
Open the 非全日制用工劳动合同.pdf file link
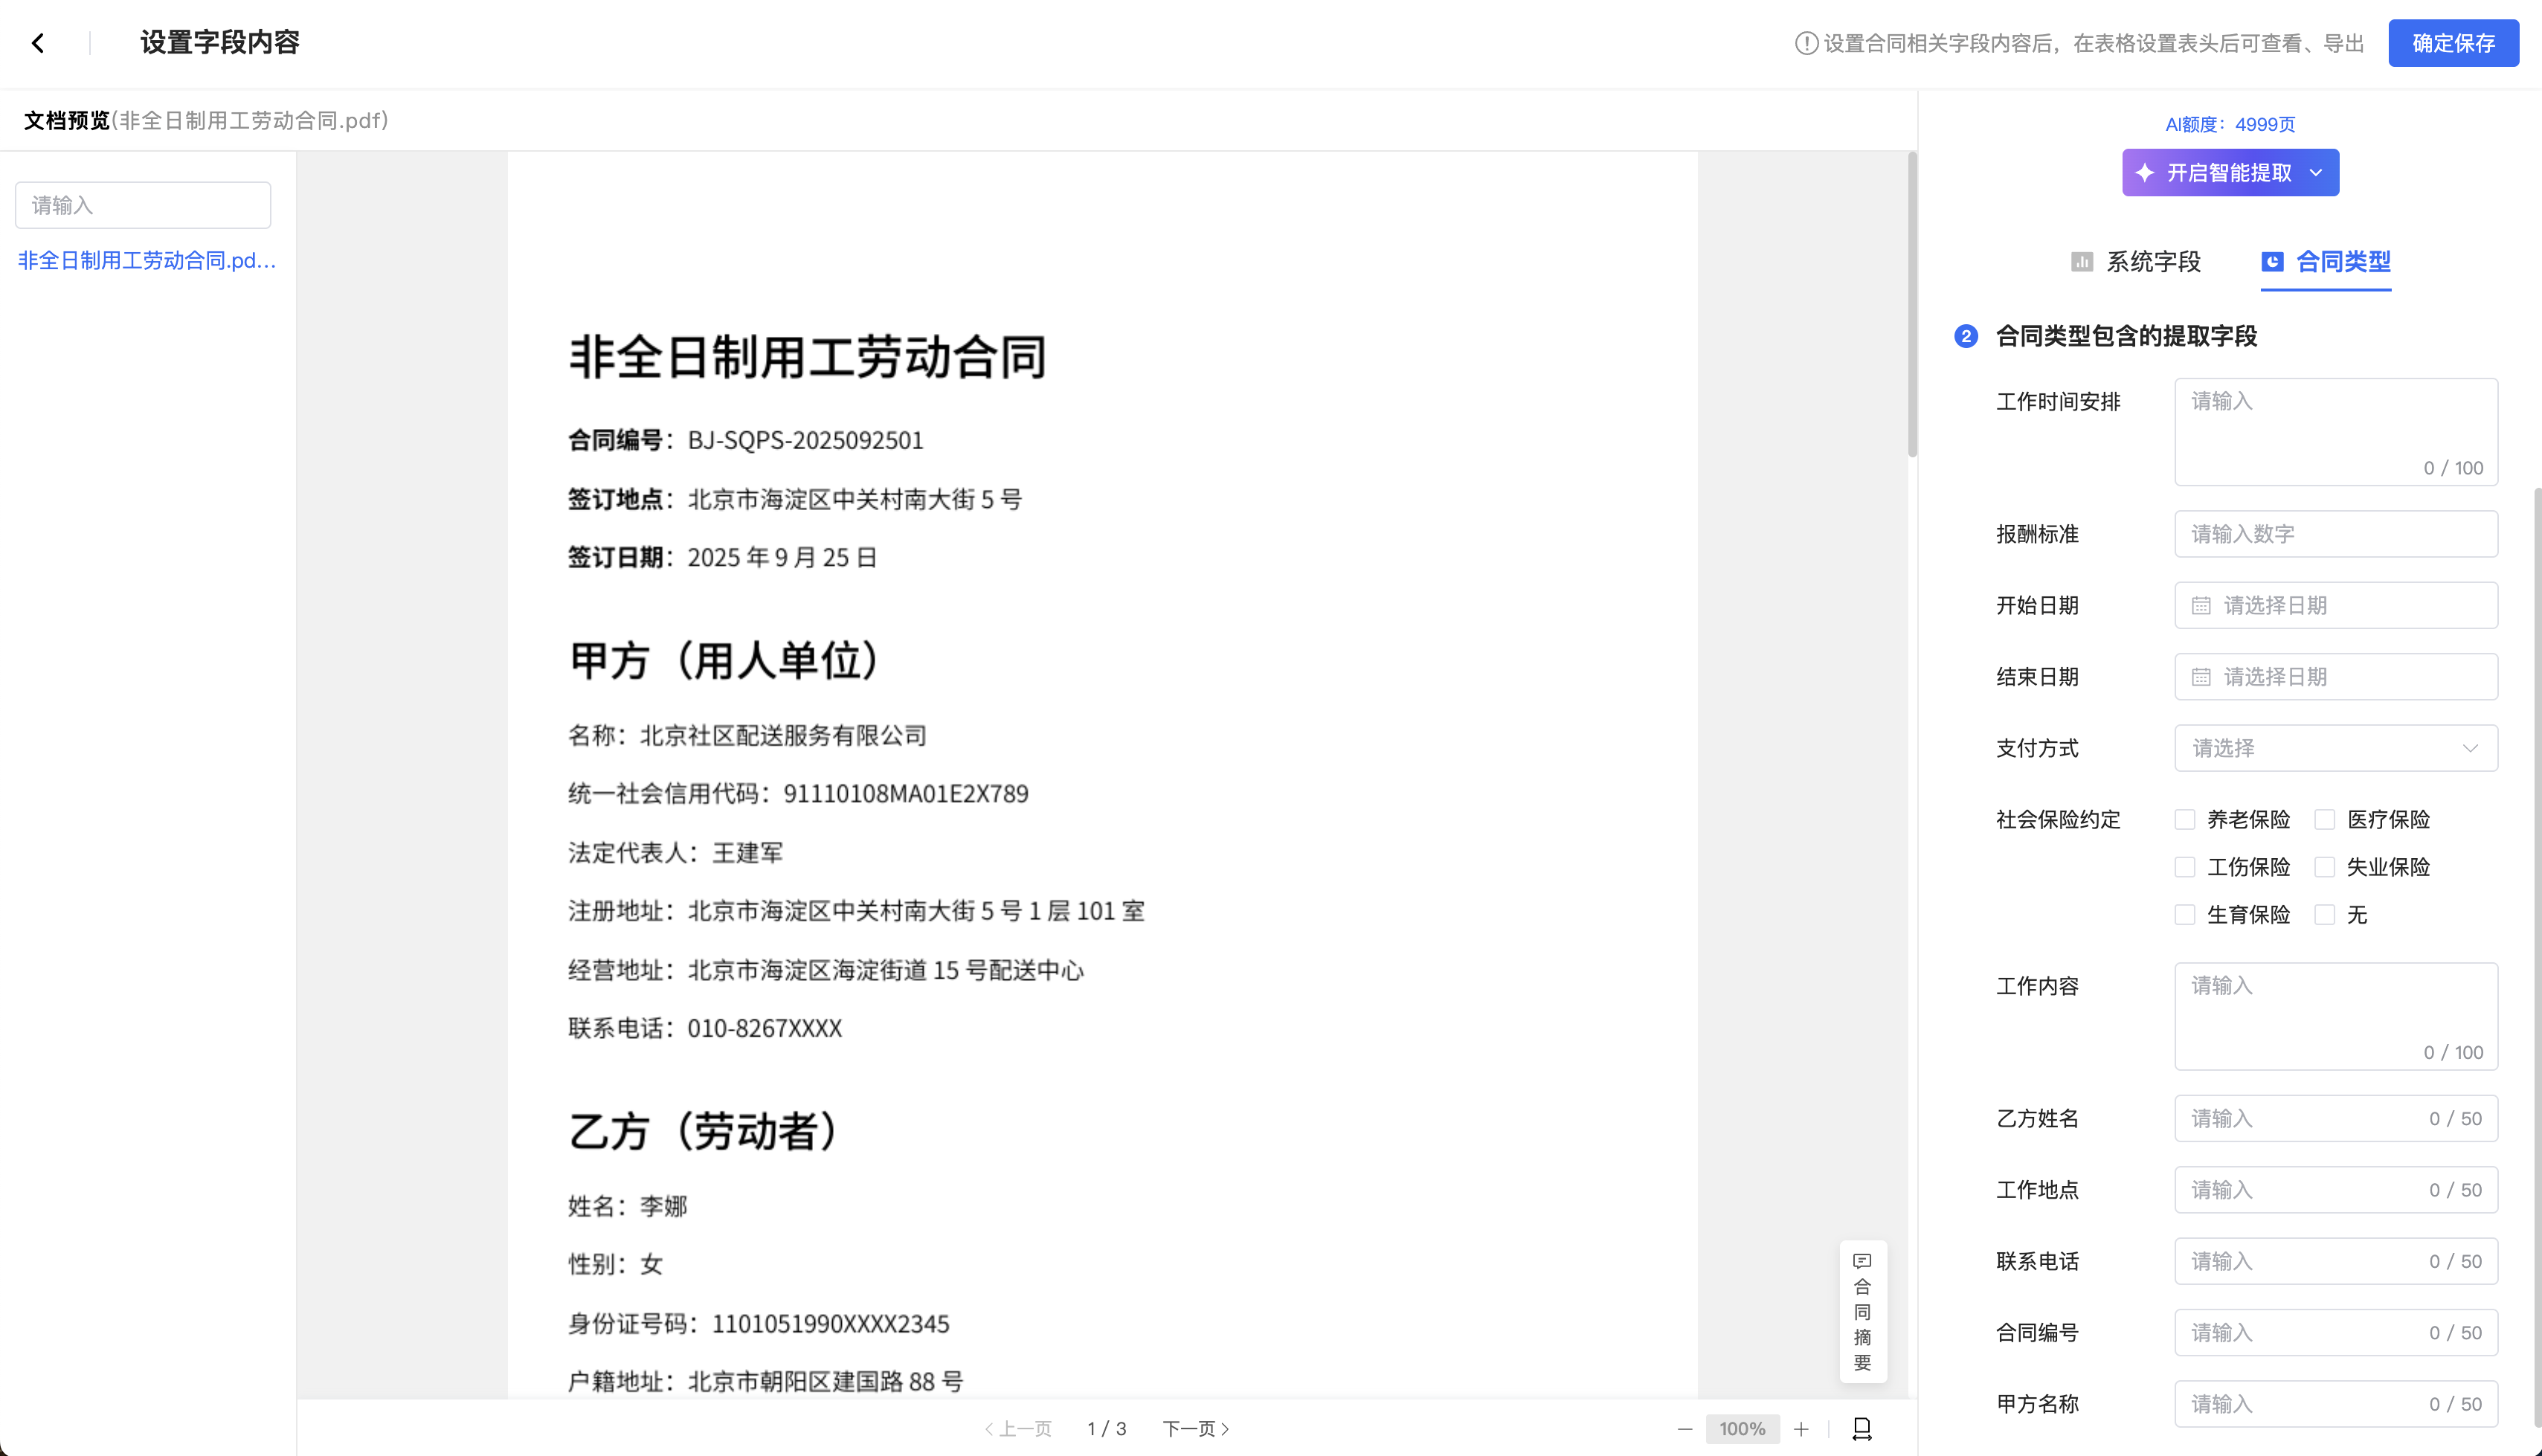147,261
